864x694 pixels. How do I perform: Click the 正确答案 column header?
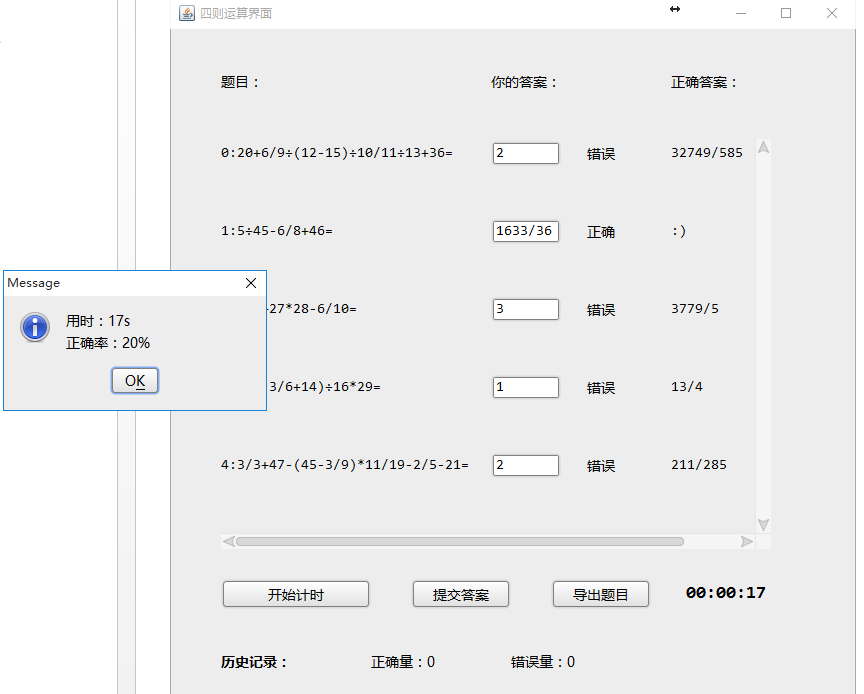tap(704, 82)
